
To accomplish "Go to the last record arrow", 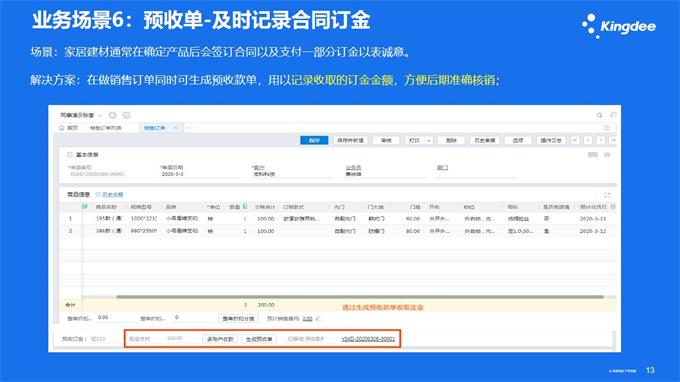I will [613, 140].
